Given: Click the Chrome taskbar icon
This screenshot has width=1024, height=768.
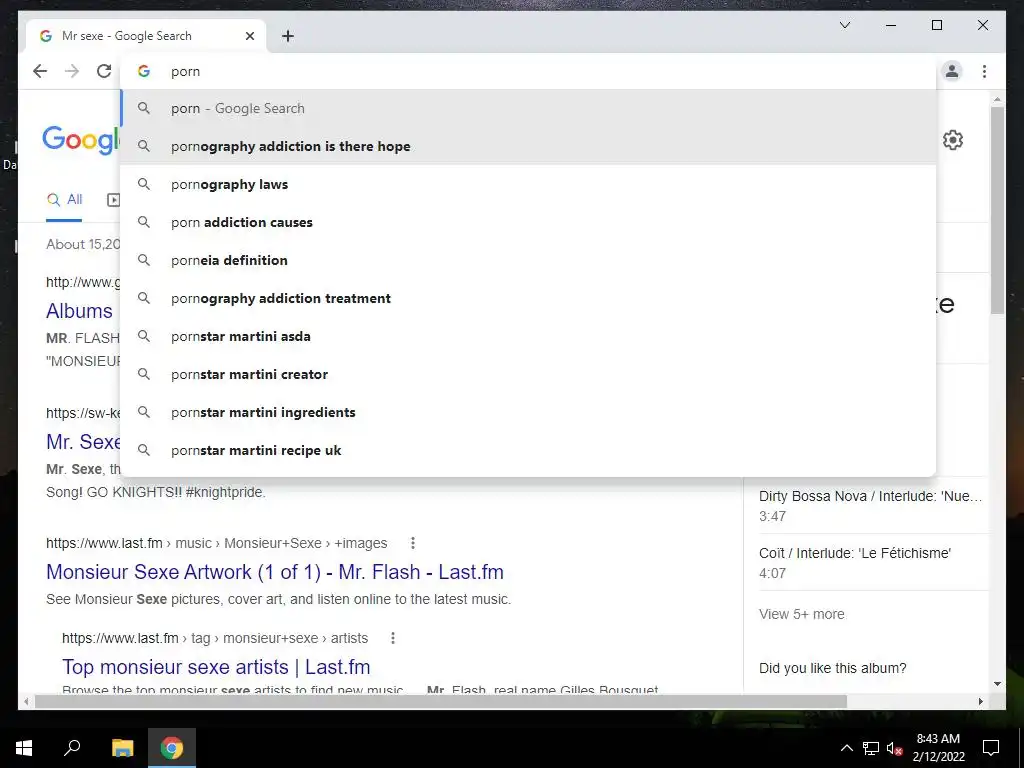Looking at the screenshot, I should (x=172, y=748).
